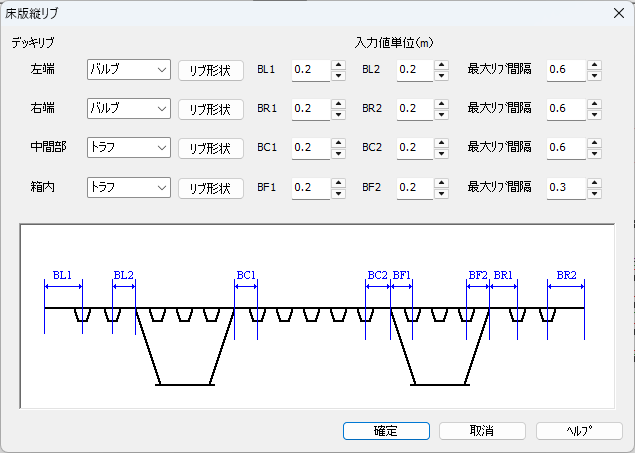Image resolution: width=635 pixels, height=453 pixels.
Task: Click the BR1 label in diagram
Action: click(503, 275)
